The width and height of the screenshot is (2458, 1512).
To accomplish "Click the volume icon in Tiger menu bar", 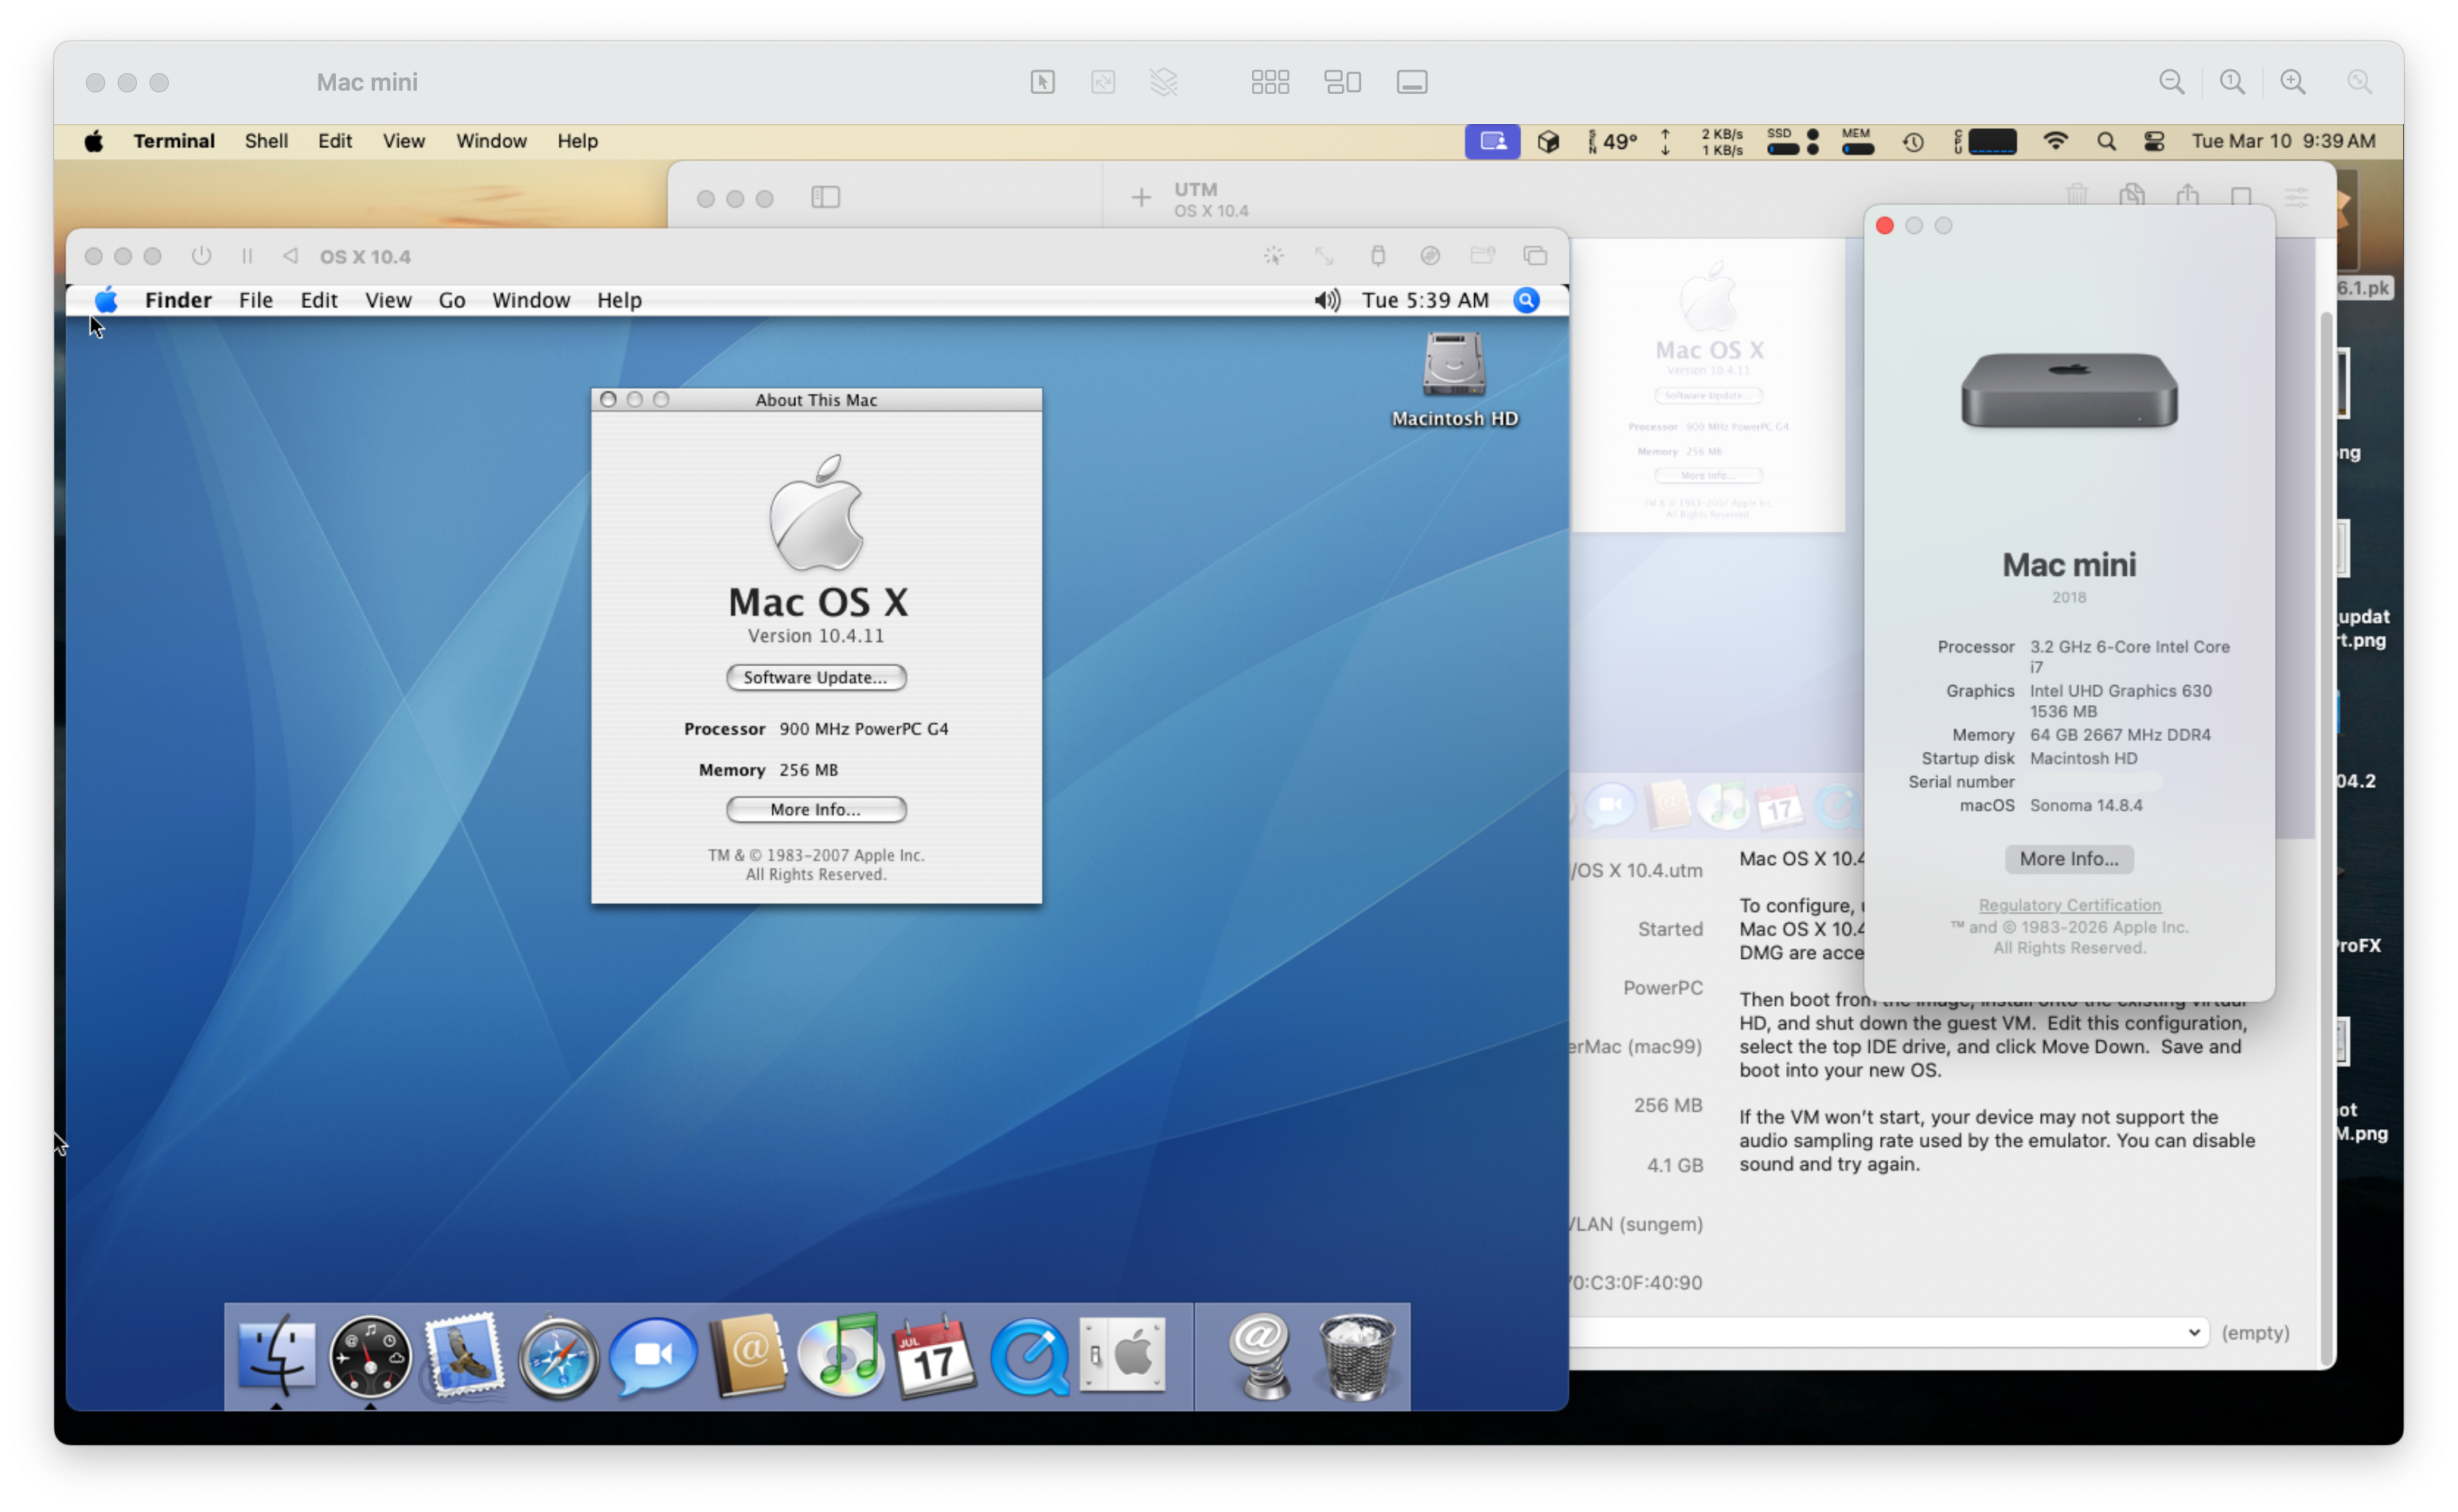I will pyautogui.click(x=1327, y=300).
